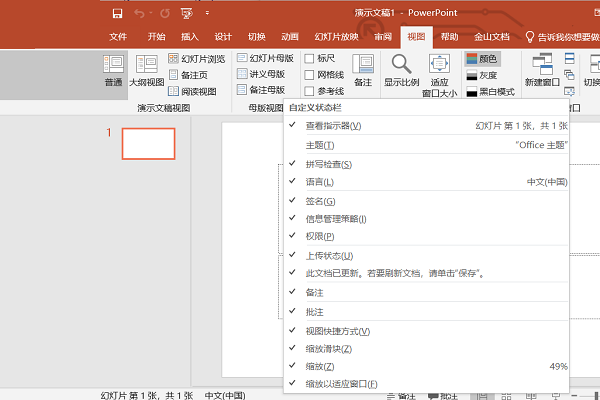The width and height of the screenshot is (600, 400).
Task: Switch to 大纲视图 outline view
Action: coord(146,70)
